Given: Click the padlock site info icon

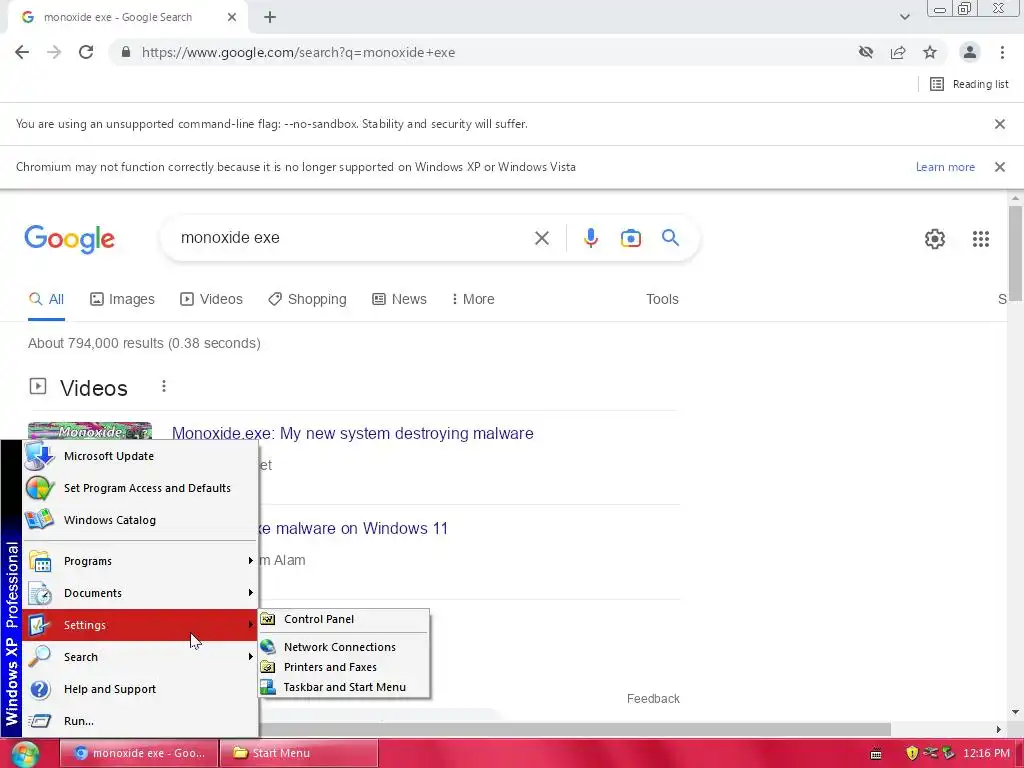Looking at the screenshot, I should point(126,52).
